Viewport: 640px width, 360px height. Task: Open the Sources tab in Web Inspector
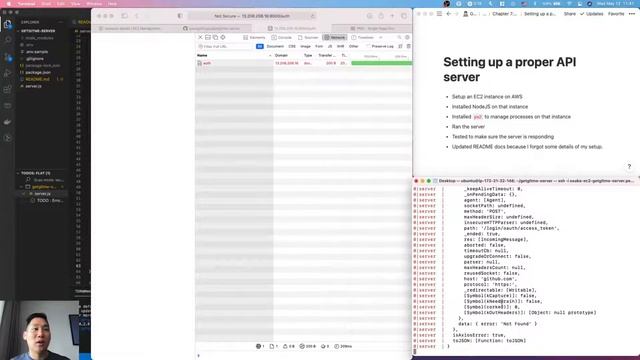pos(308,37)
